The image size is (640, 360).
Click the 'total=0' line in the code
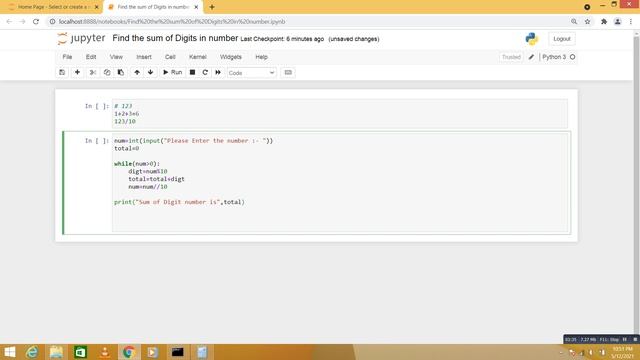pyautogui.click(x=127, y=149)
